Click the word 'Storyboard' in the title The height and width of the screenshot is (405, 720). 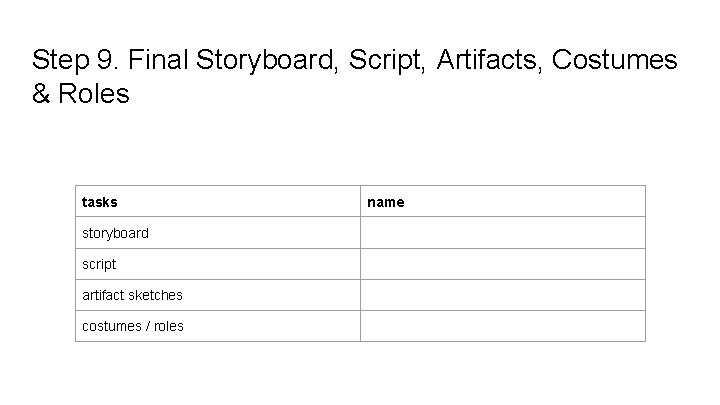(267, 60)
